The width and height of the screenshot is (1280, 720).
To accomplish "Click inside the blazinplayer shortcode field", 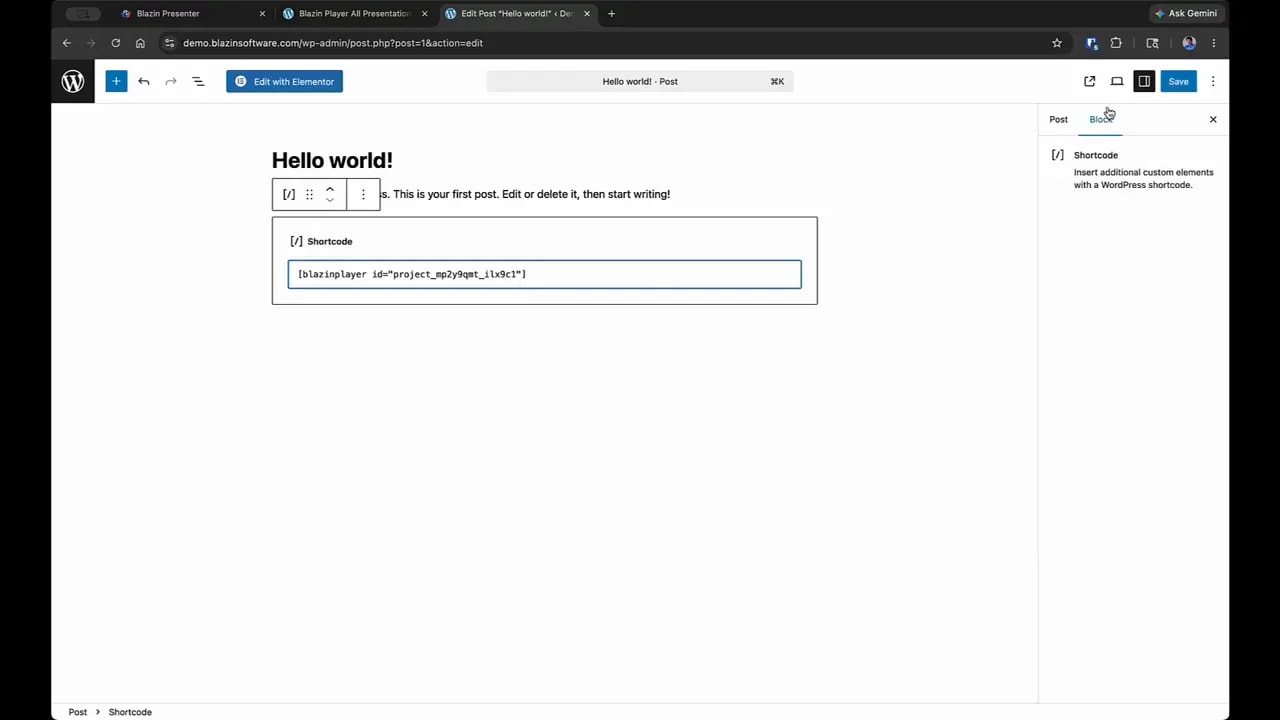I will coord(544,274).
